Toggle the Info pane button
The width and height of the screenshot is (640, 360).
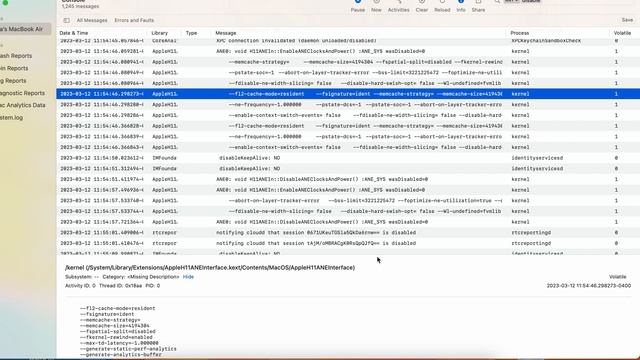coord(461,6)
